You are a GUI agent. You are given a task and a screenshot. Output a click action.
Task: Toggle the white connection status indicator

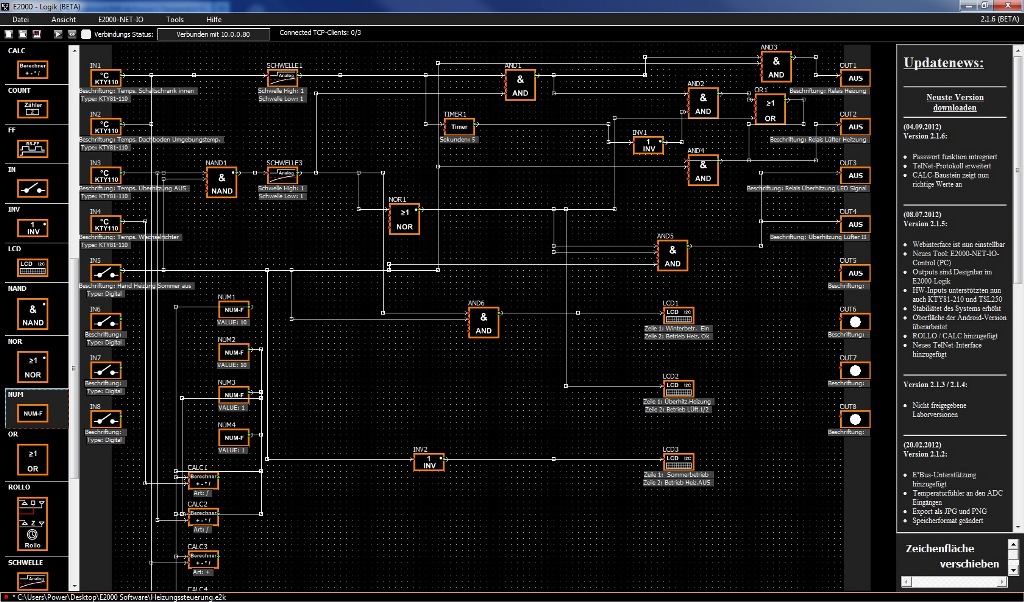tap(86, 33)
